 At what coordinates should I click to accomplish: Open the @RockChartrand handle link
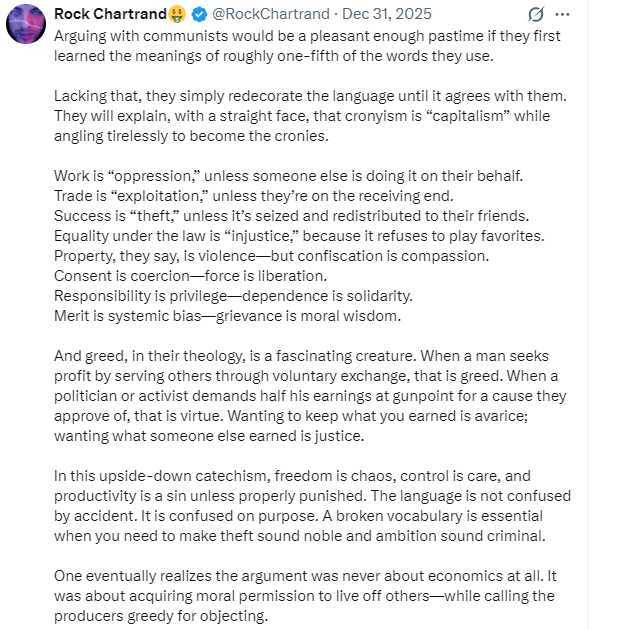click(259, 14)
